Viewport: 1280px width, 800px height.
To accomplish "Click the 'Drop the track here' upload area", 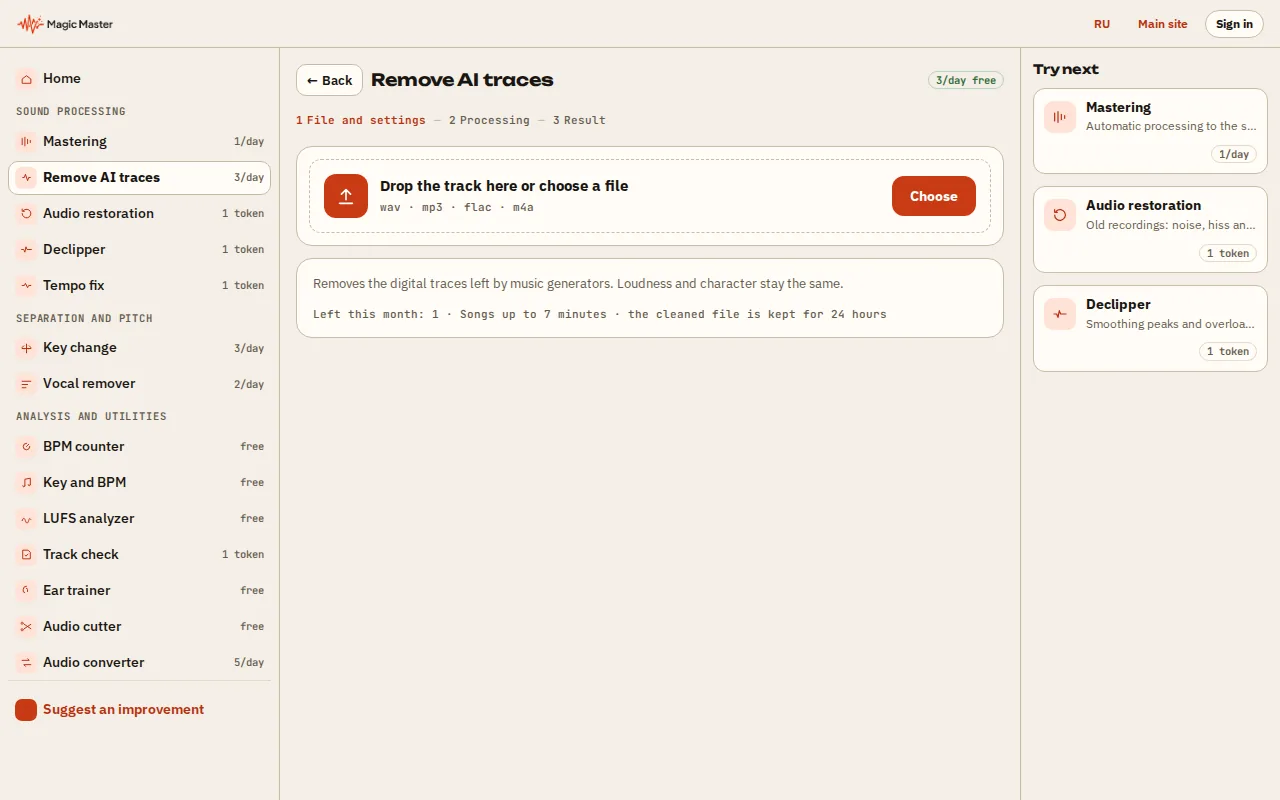I will point(650,196).
